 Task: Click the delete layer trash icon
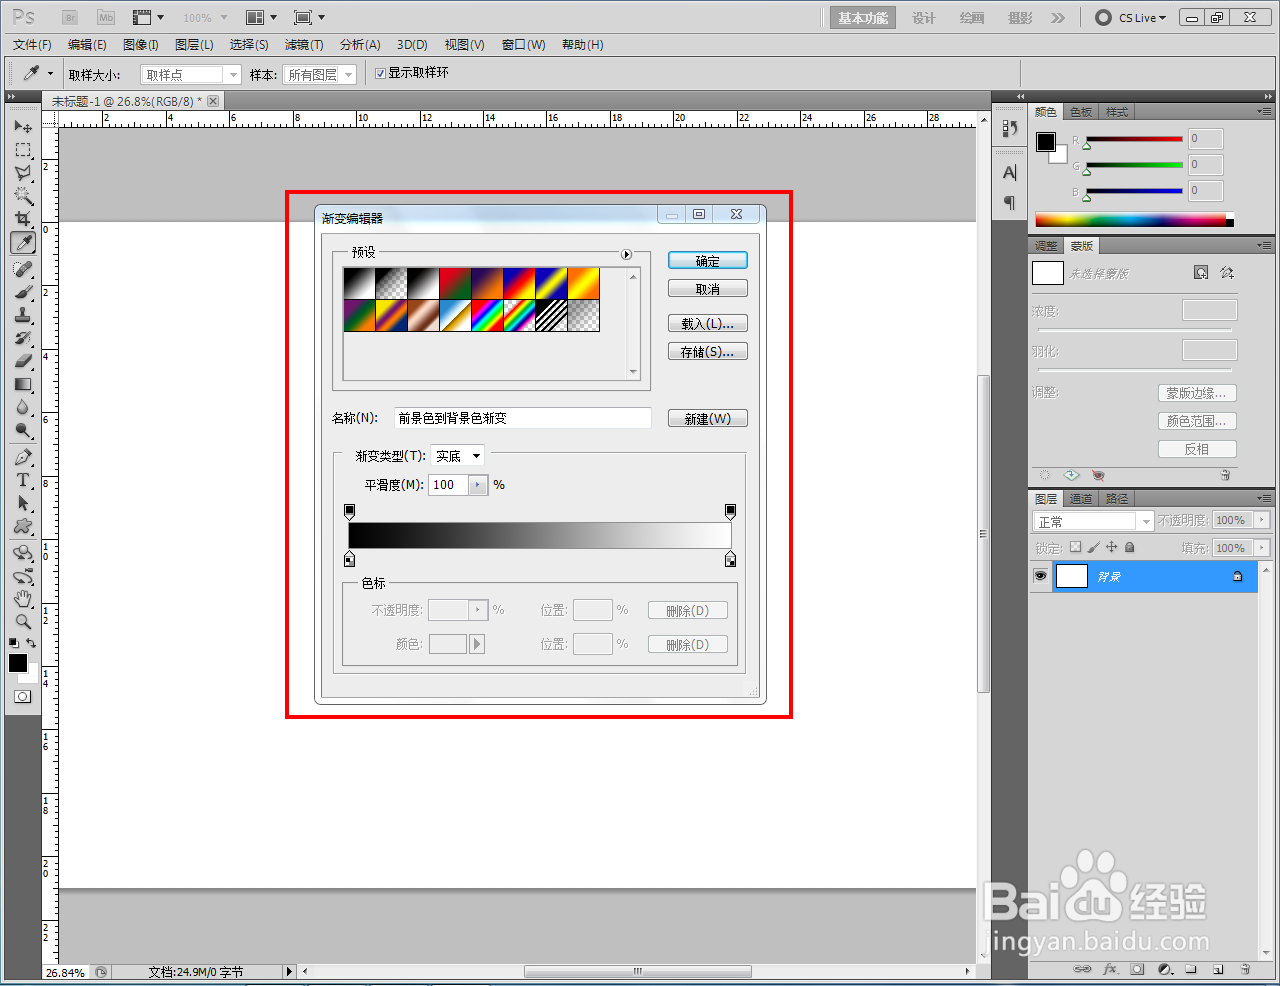click(1245, 969)
